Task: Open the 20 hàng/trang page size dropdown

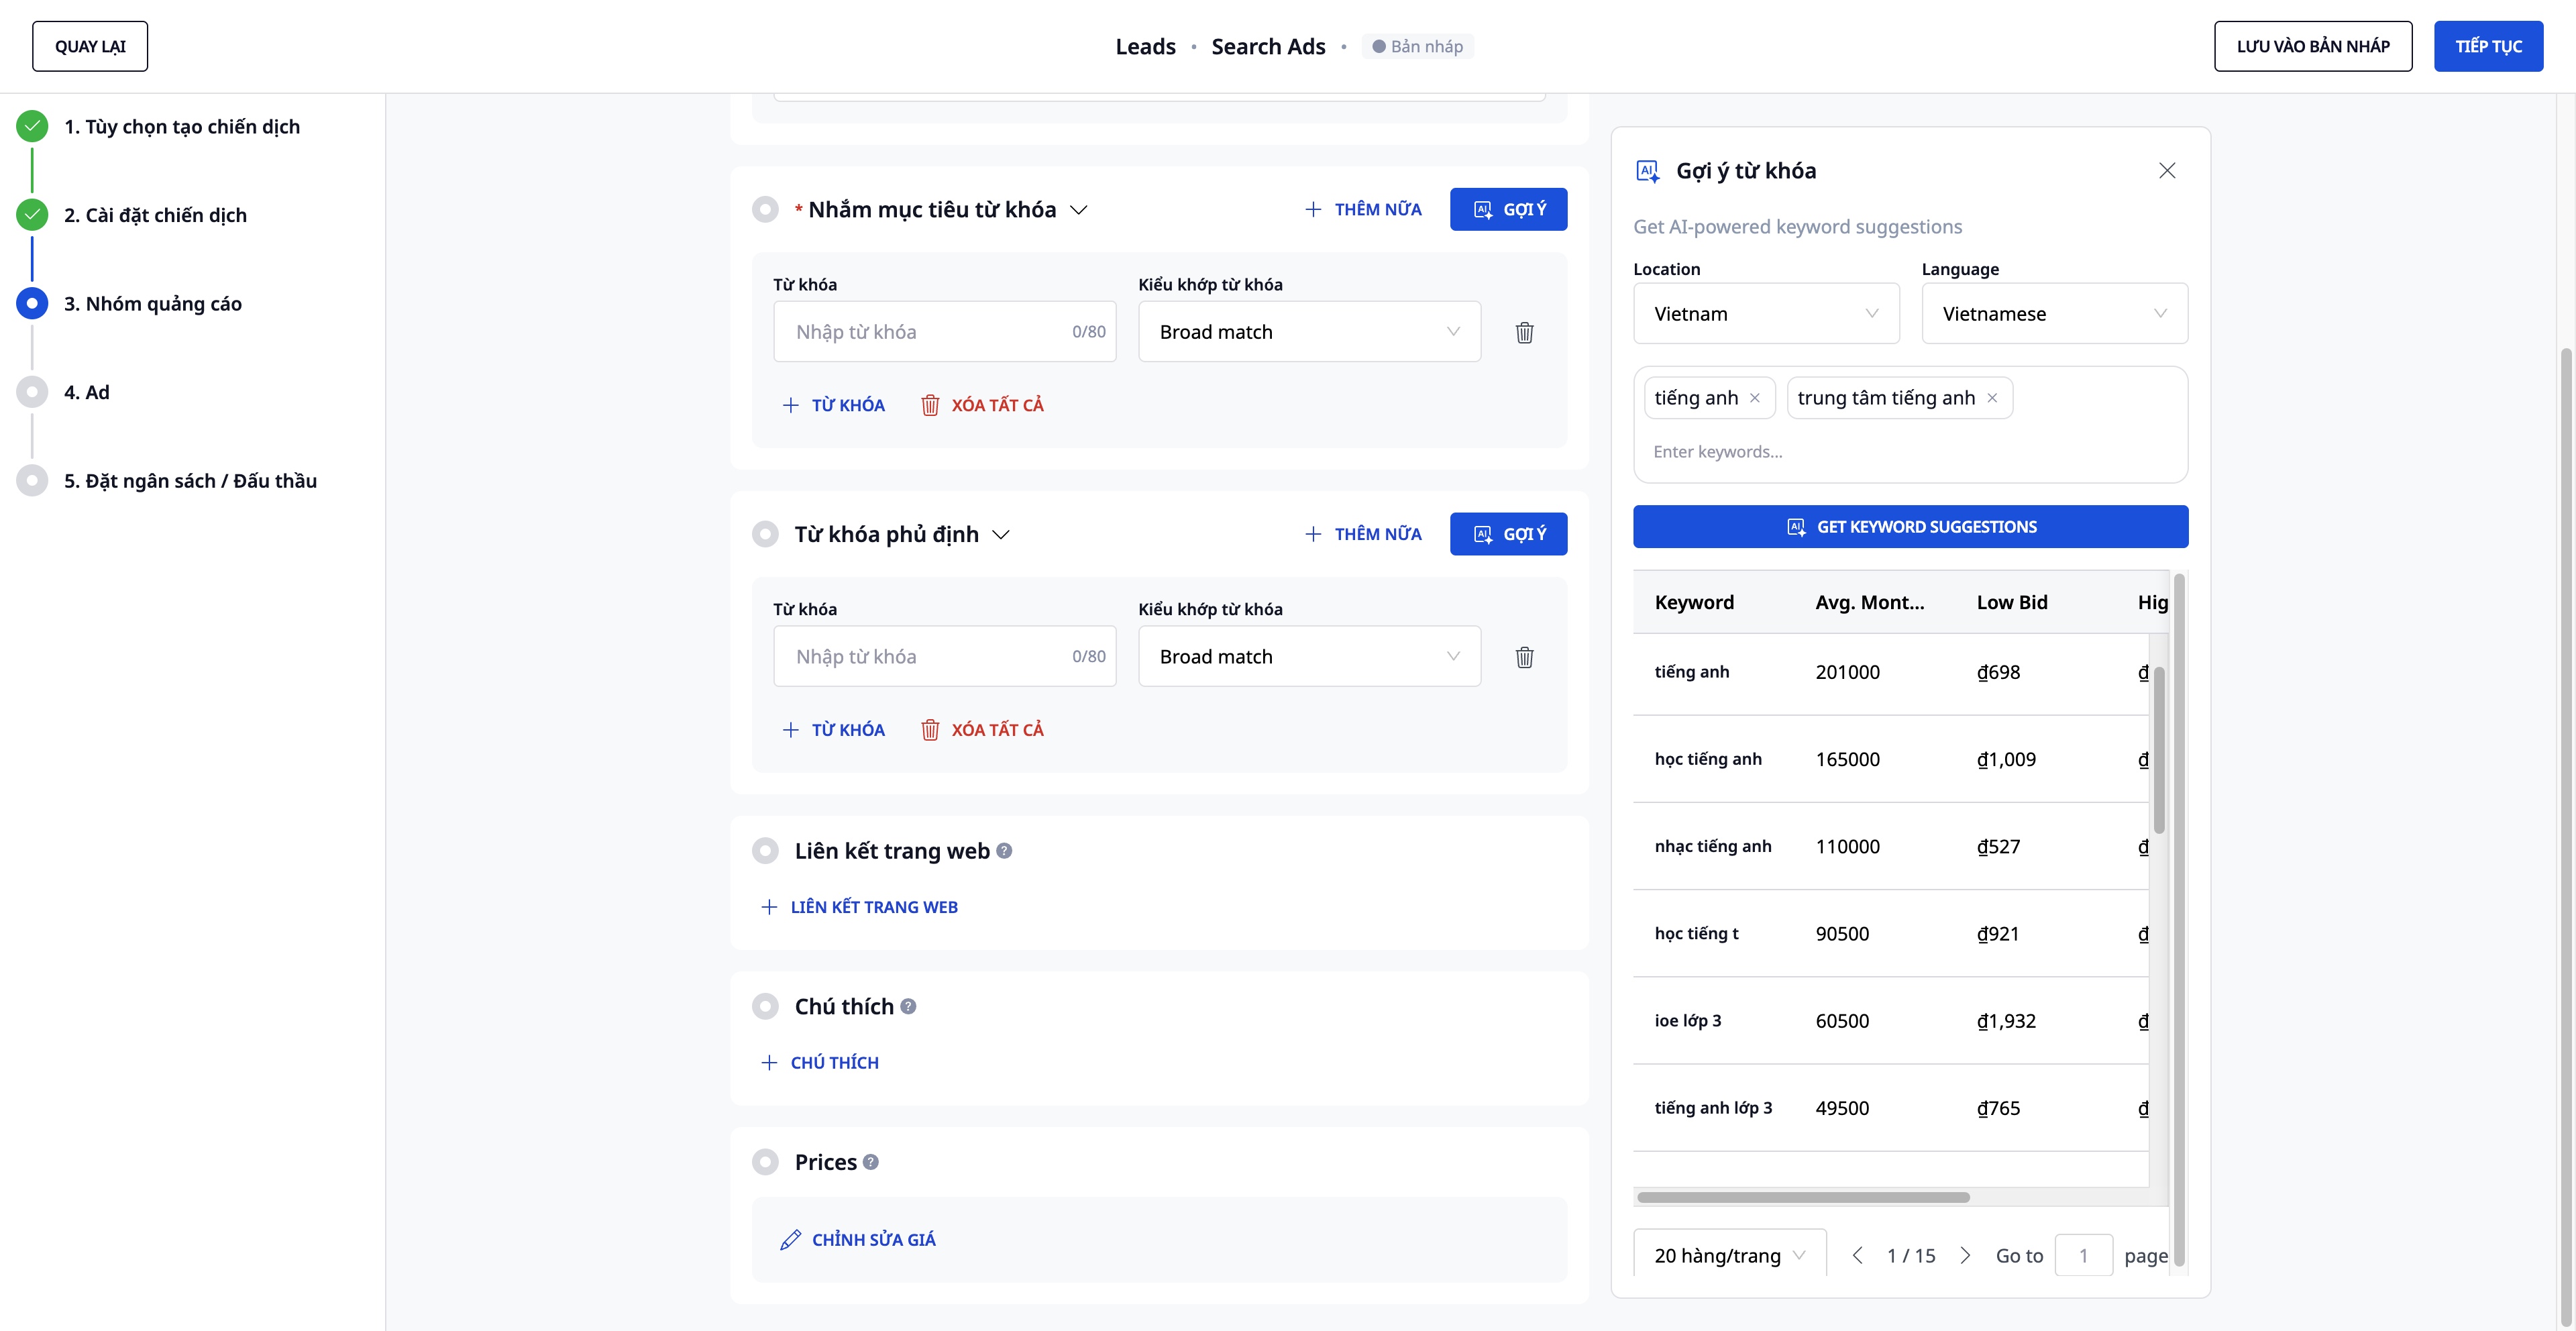Action: 1728,1255
